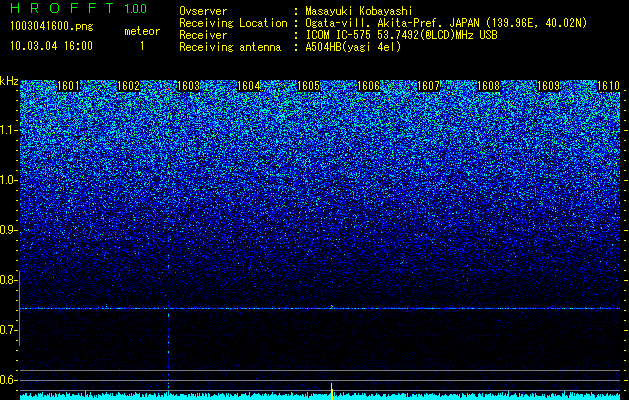Click the version number 1.0.0
The image size is (629, 400).
tap(136, 9)
